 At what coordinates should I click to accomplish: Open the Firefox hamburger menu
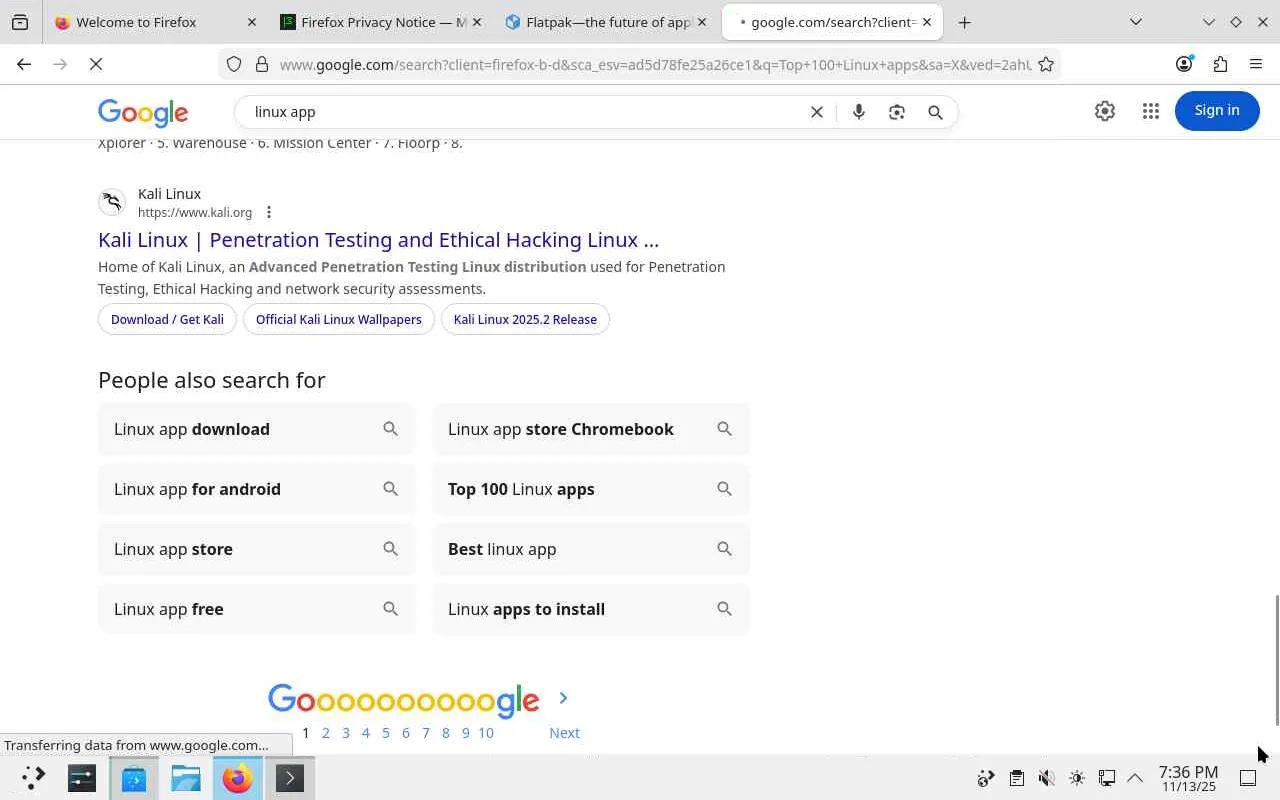pos(1256,64)
